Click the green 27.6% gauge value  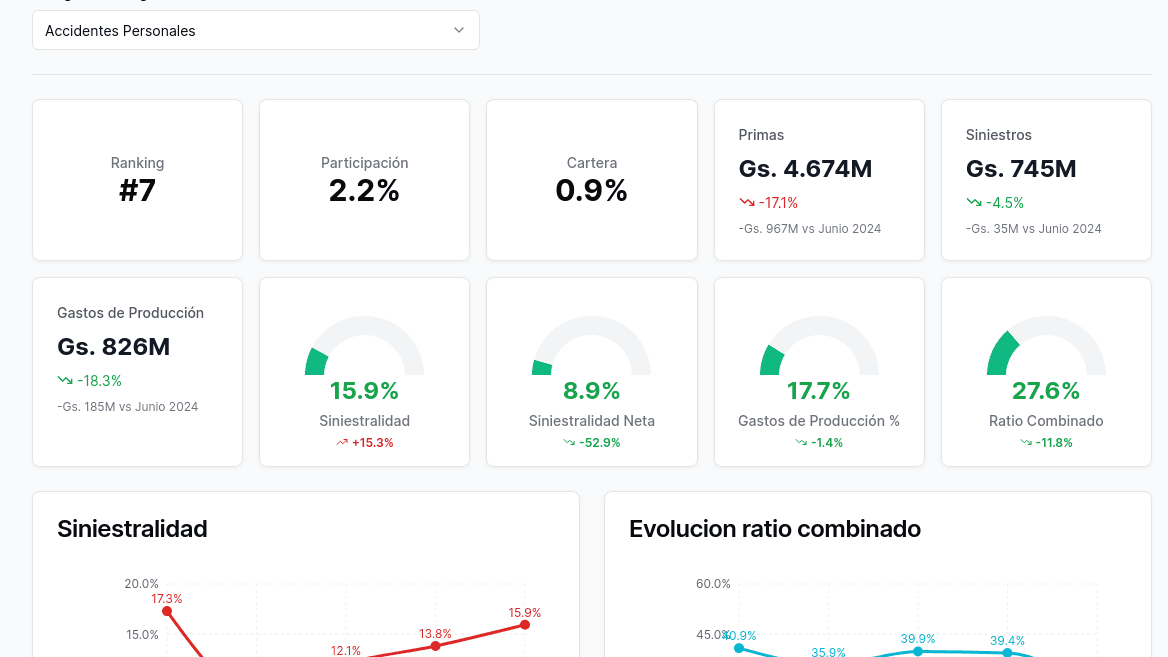1046,390
